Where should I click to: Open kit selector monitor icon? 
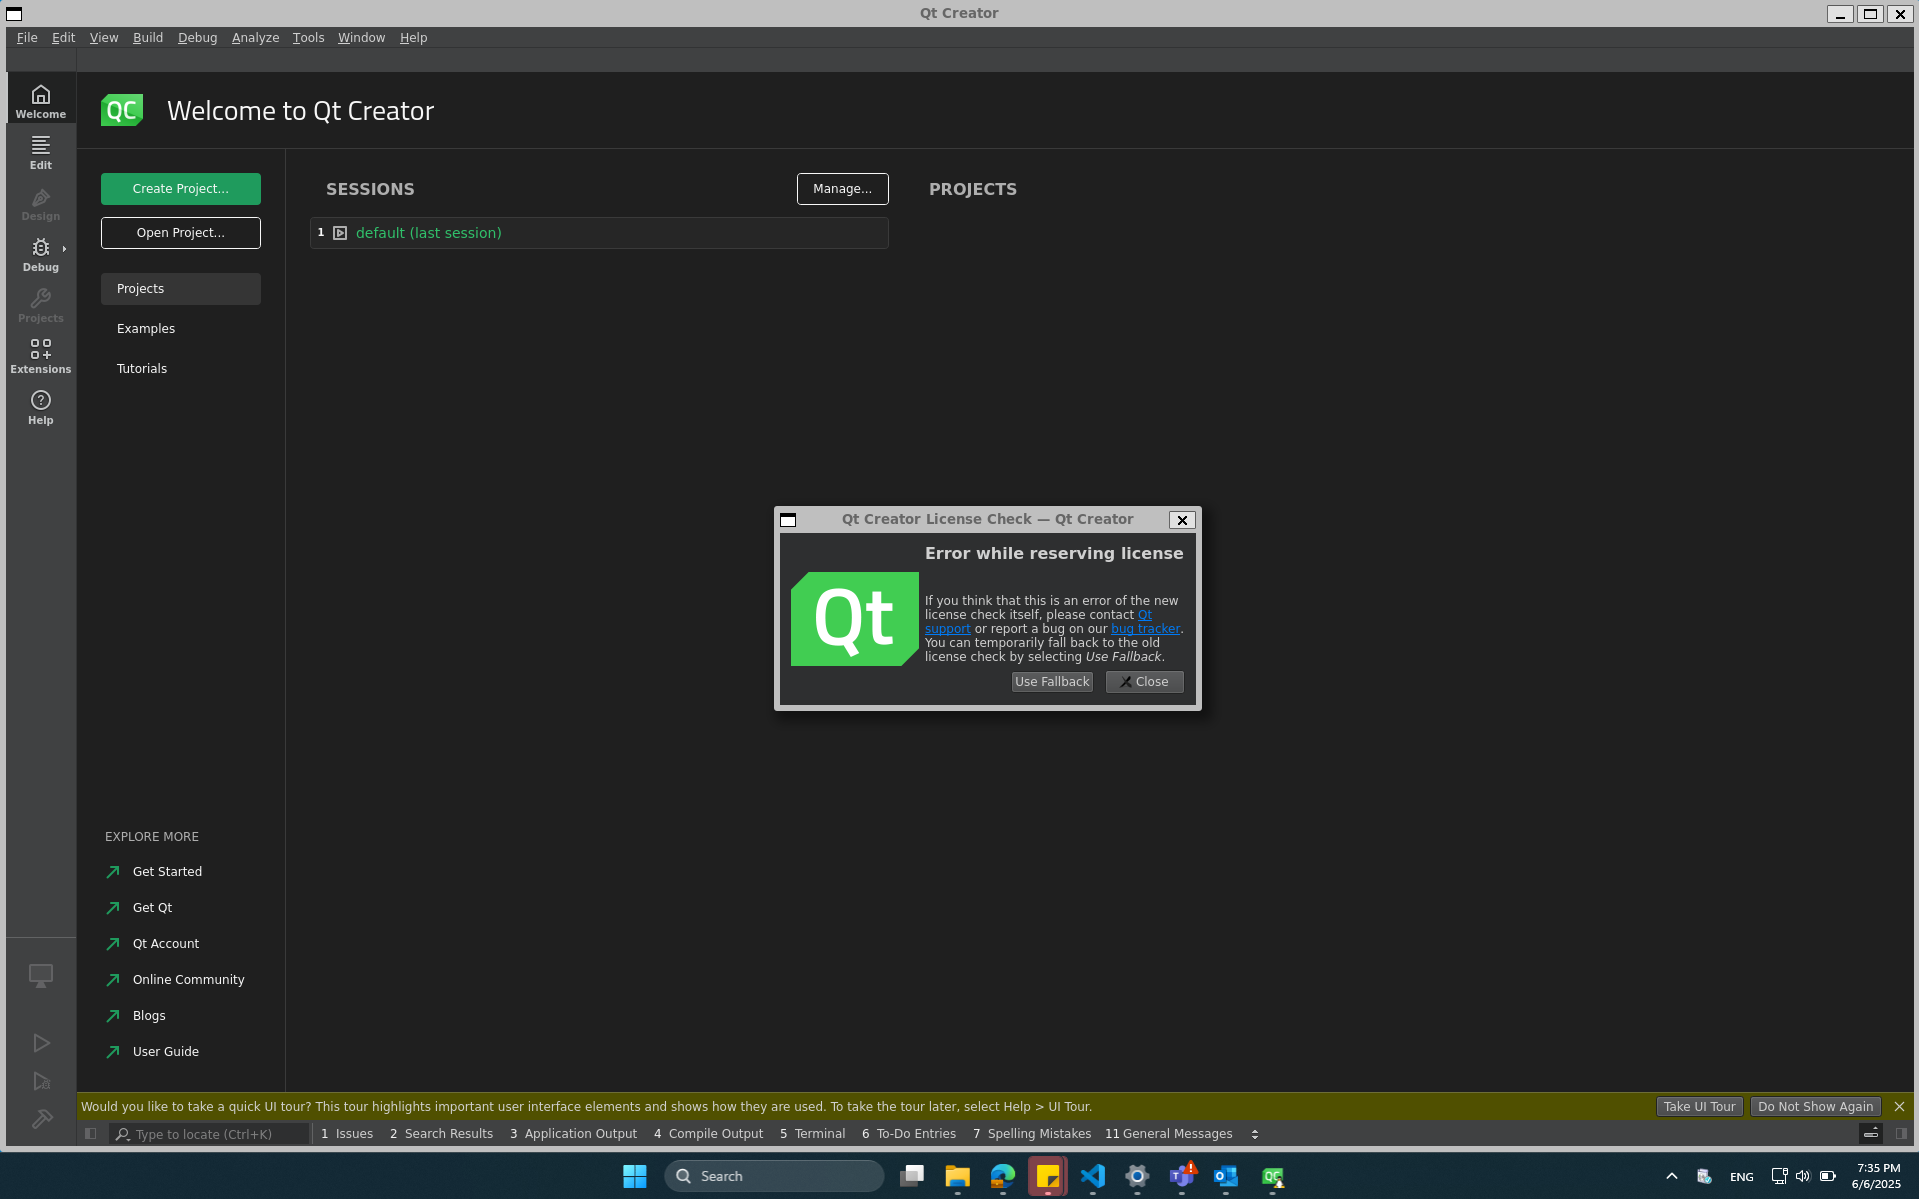pos(40,975)
